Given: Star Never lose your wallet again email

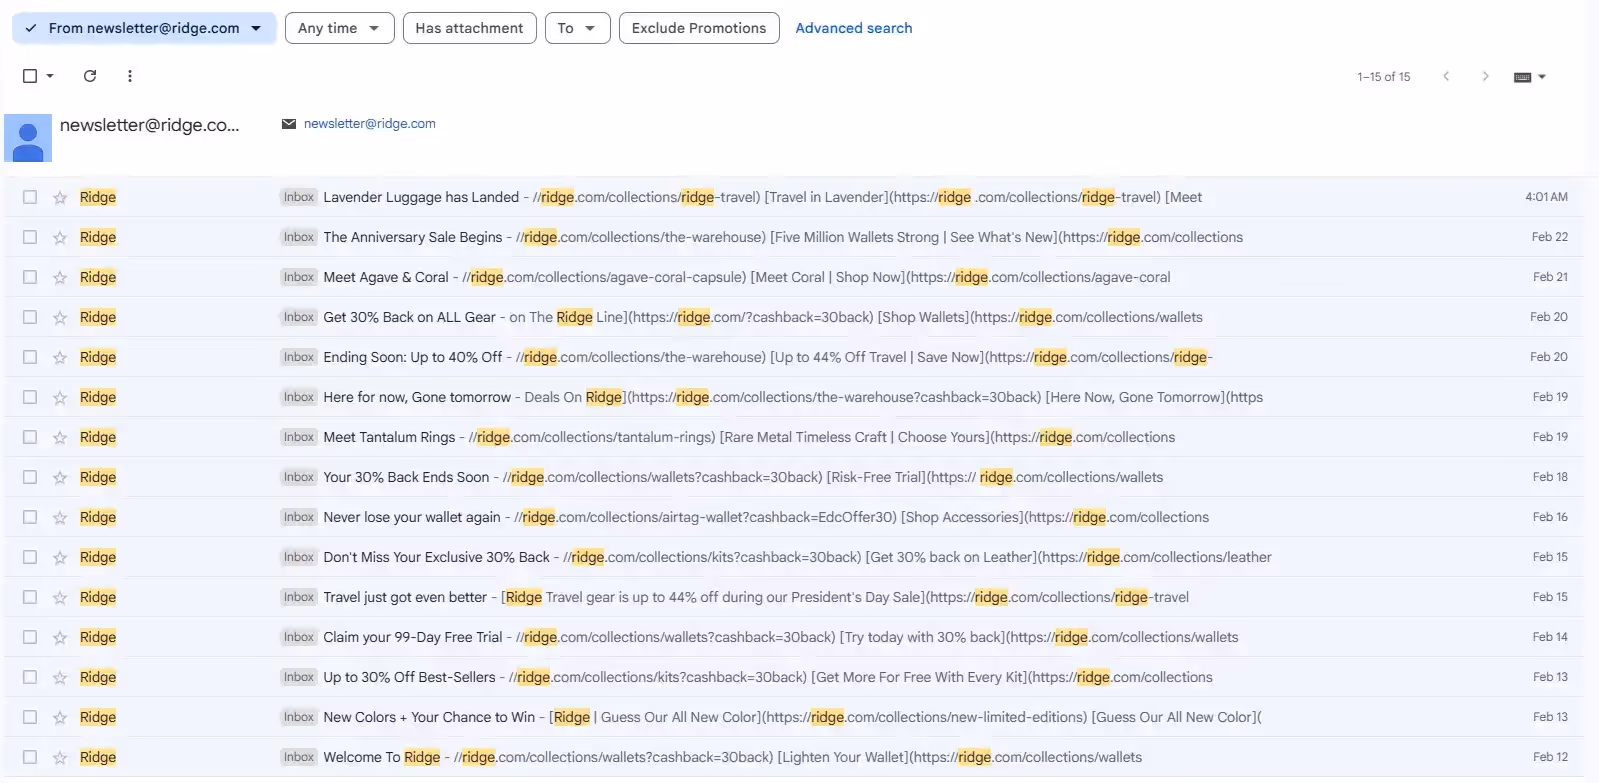Looking at the screenshot, I should tap(60, 518).
